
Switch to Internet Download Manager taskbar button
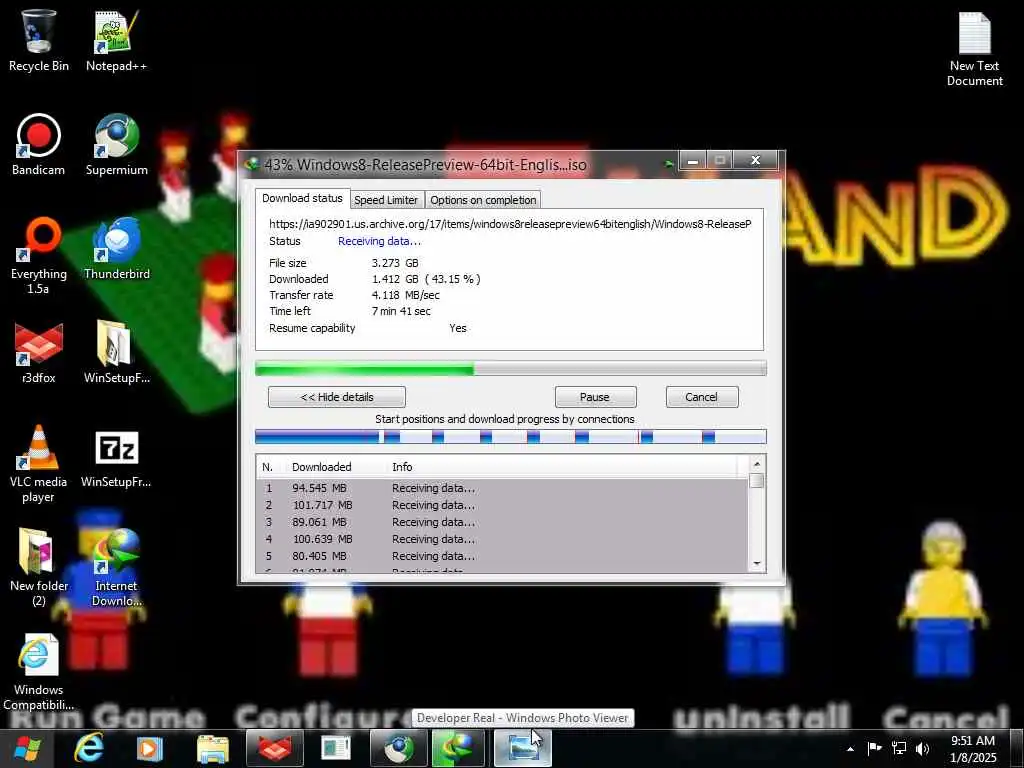[459, 748]
